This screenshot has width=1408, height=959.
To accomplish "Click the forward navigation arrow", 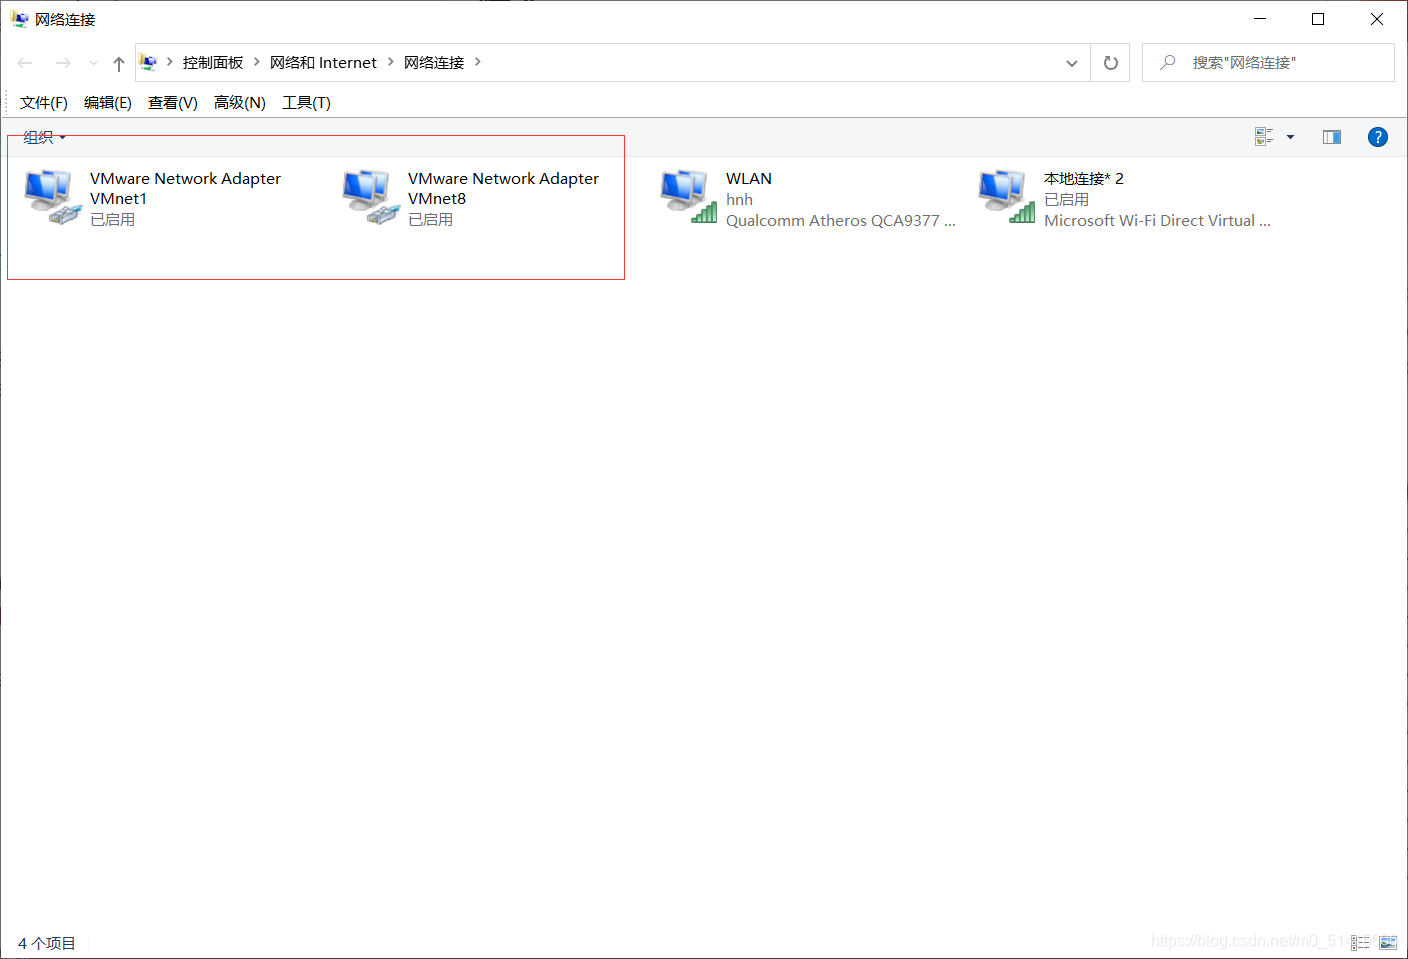I will tap(63, 63).
